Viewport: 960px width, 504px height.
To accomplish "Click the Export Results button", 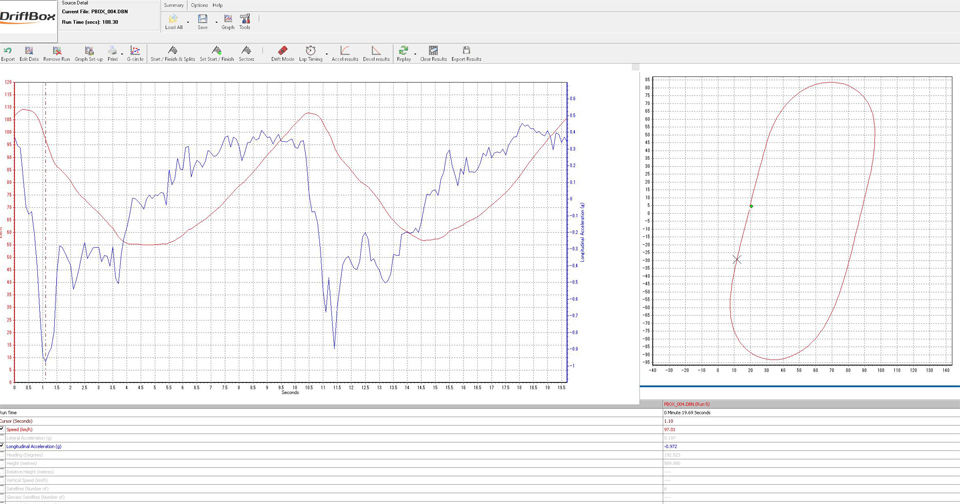I will click(466, 51).
